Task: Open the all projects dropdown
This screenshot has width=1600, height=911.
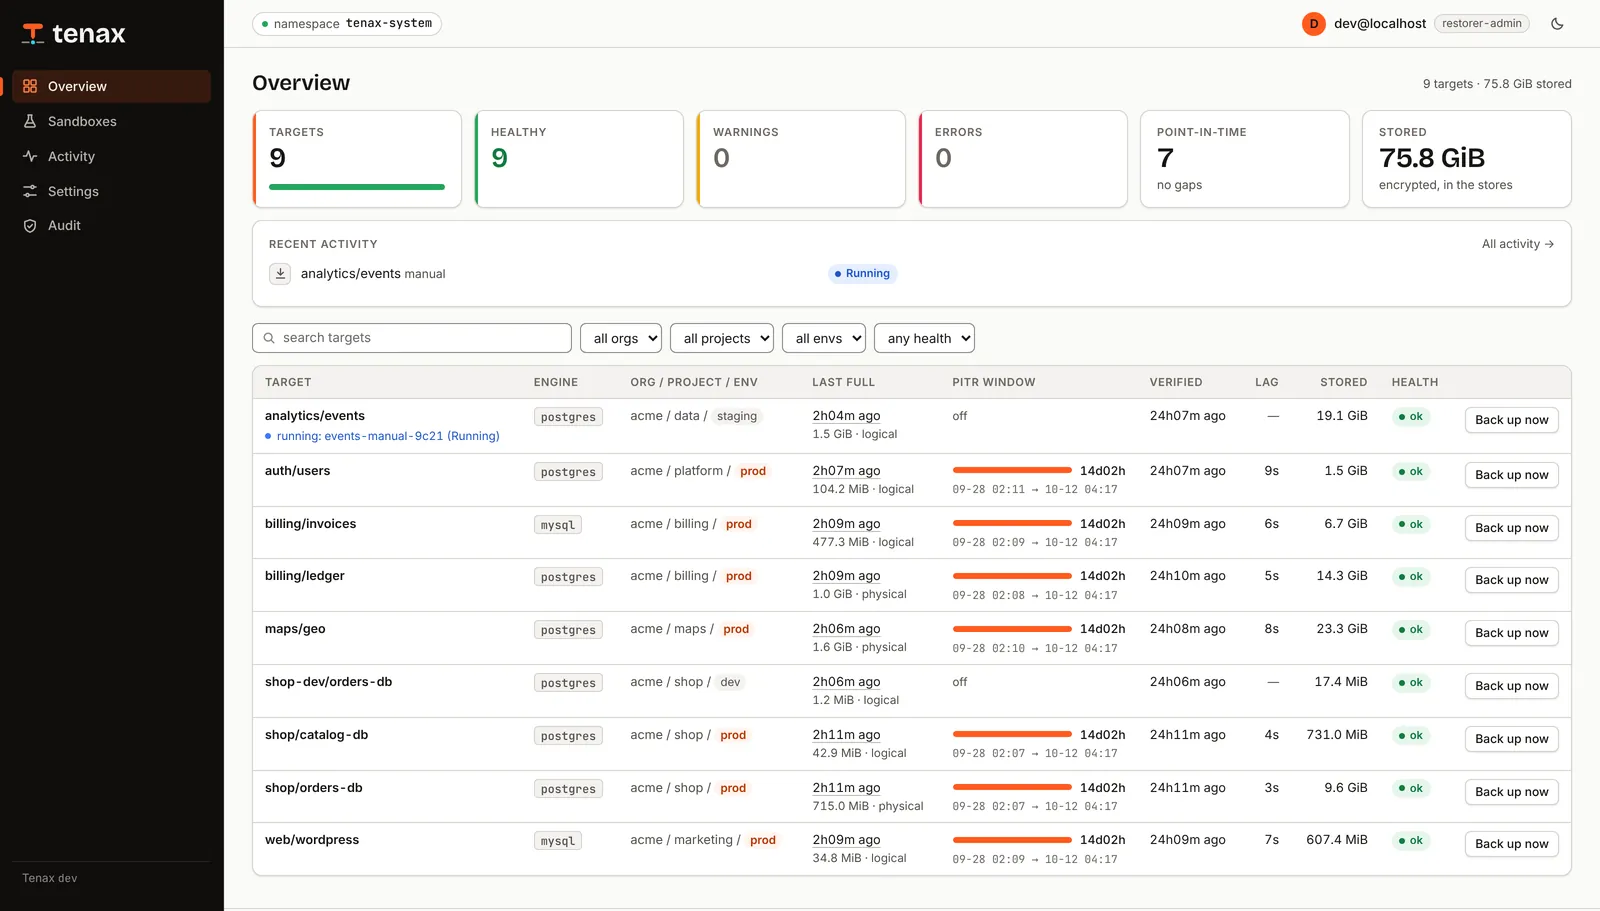Action: 722,338
